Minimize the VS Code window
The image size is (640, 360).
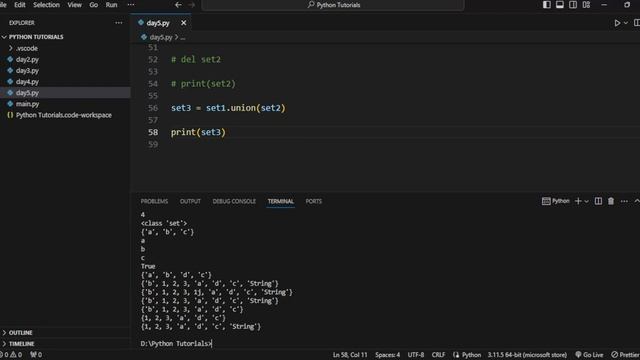coord(604,5)
